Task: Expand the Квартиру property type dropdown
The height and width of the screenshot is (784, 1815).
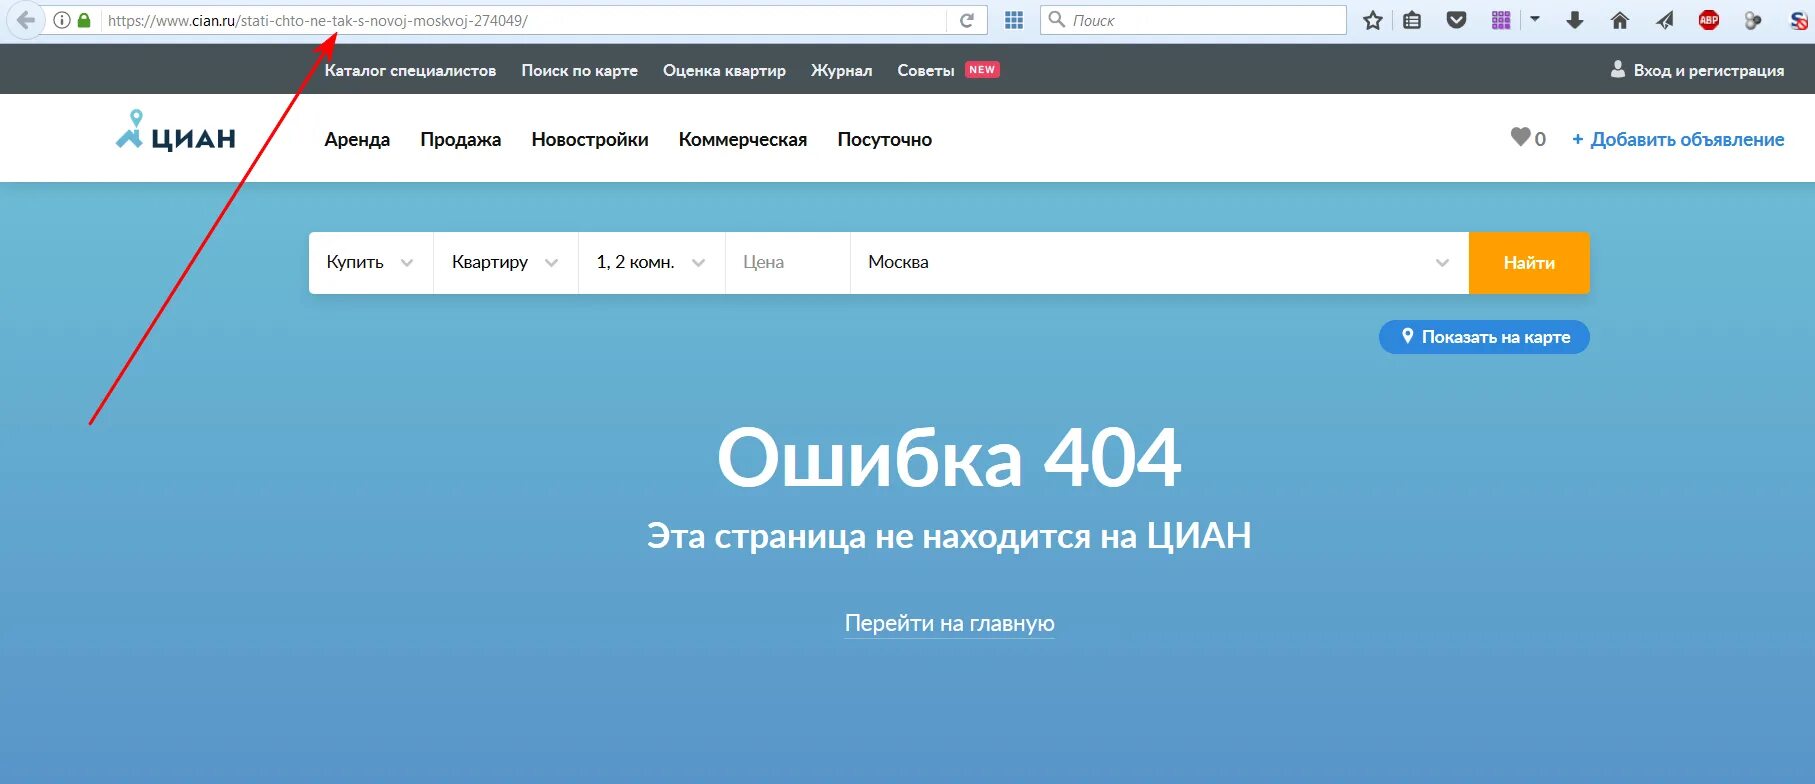Action: (x=505, y=263)
